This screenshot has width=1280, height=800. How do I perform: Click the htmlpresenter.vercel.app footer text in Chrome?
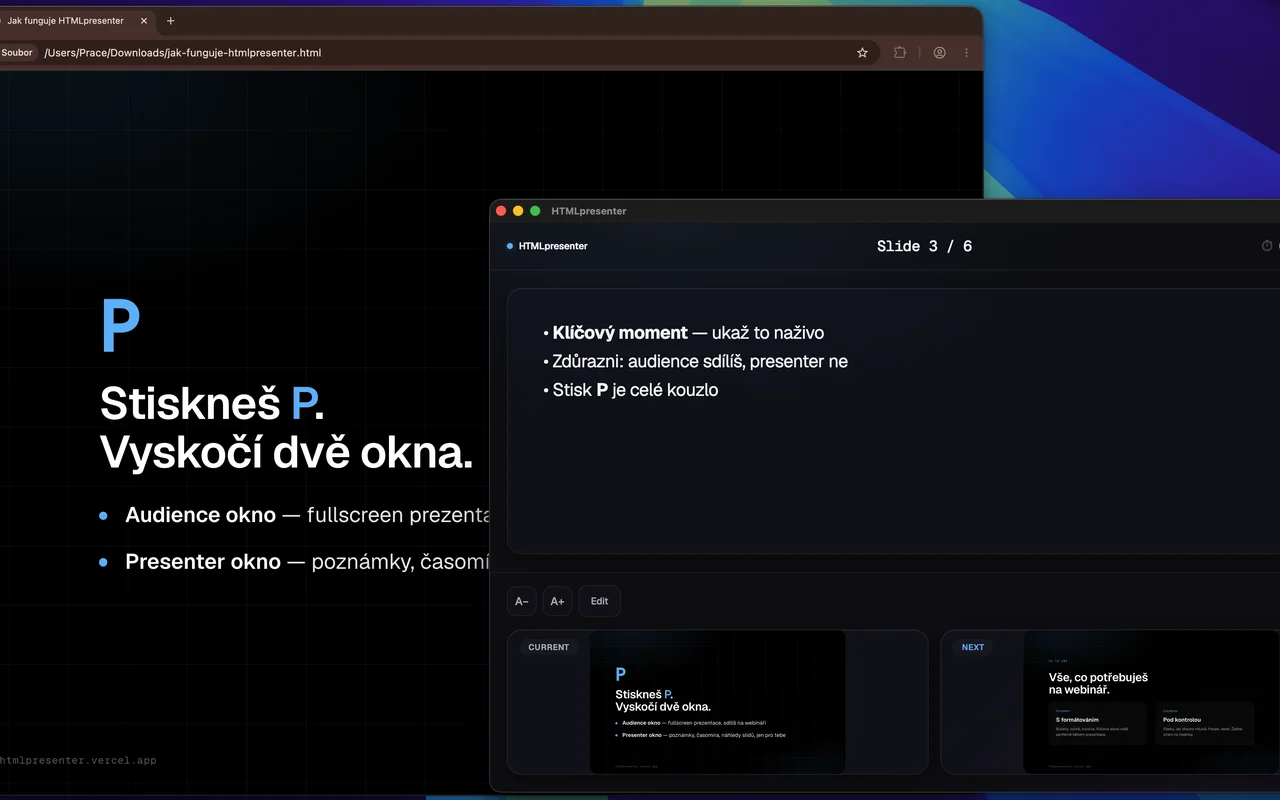coord(78,761)
